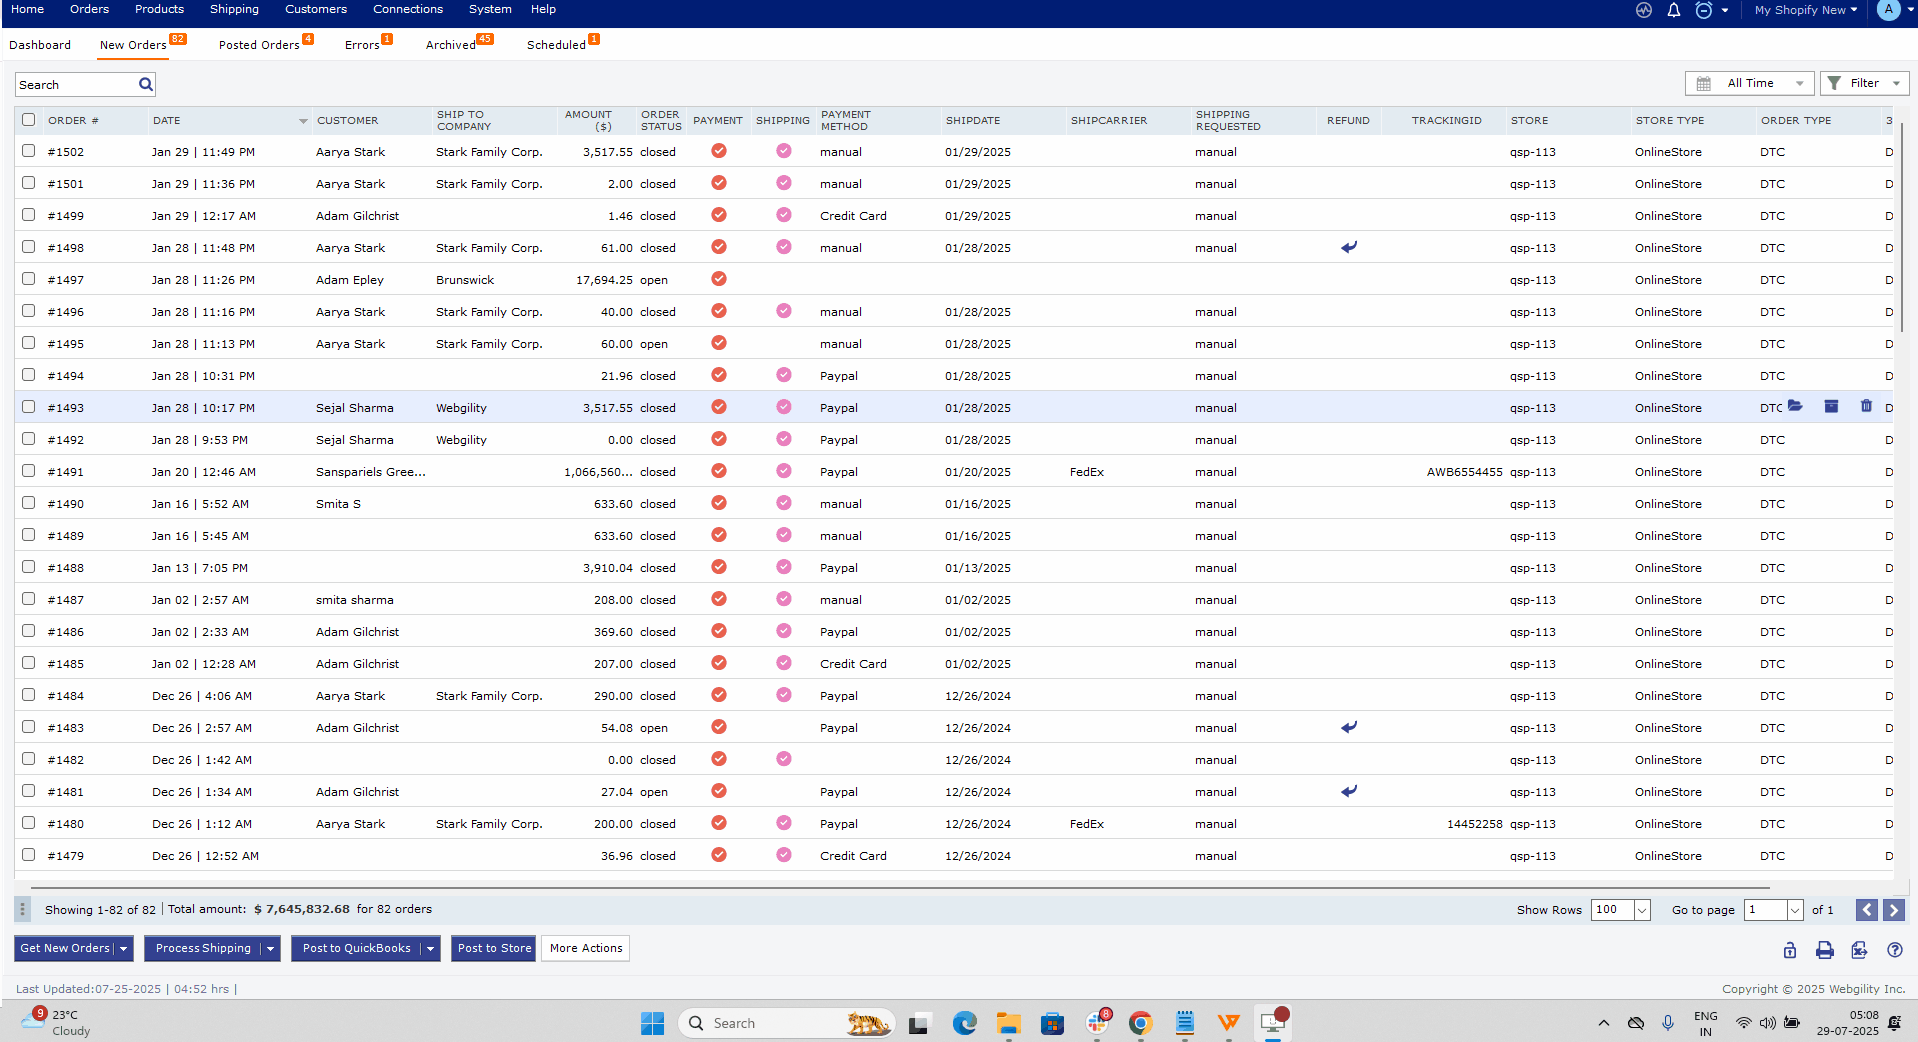Click the More Actions button
This screenshot has width=1918, height=1042.
coord(585,948)
